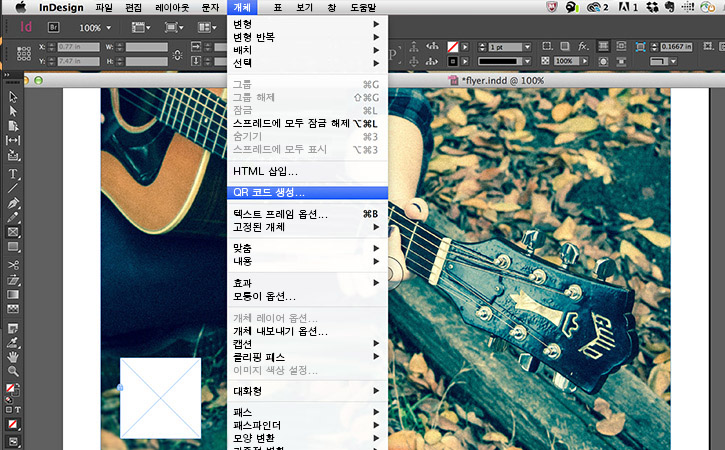Select the Content Collector tool
725x450 pixels.
13,155
